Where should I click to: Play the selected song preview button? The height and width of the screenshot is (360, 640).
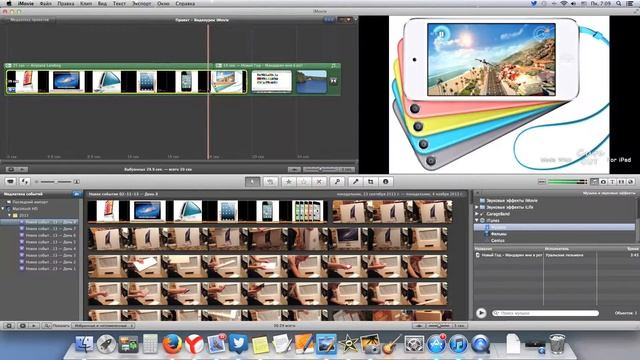481,313
